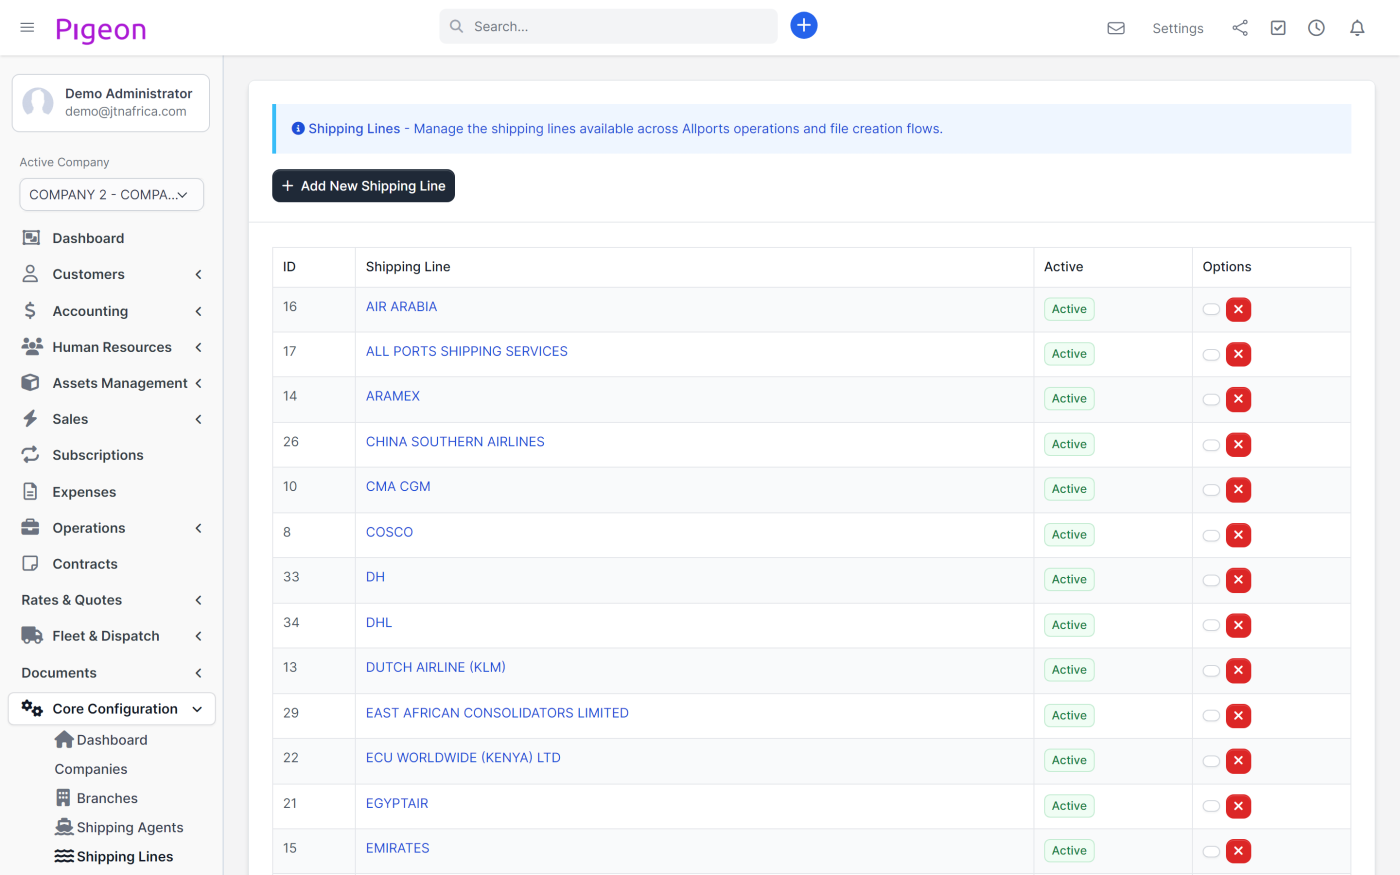Toggle active switch for CMA CGM
The image size is (1400, 875).
(x=1211, y=490)
